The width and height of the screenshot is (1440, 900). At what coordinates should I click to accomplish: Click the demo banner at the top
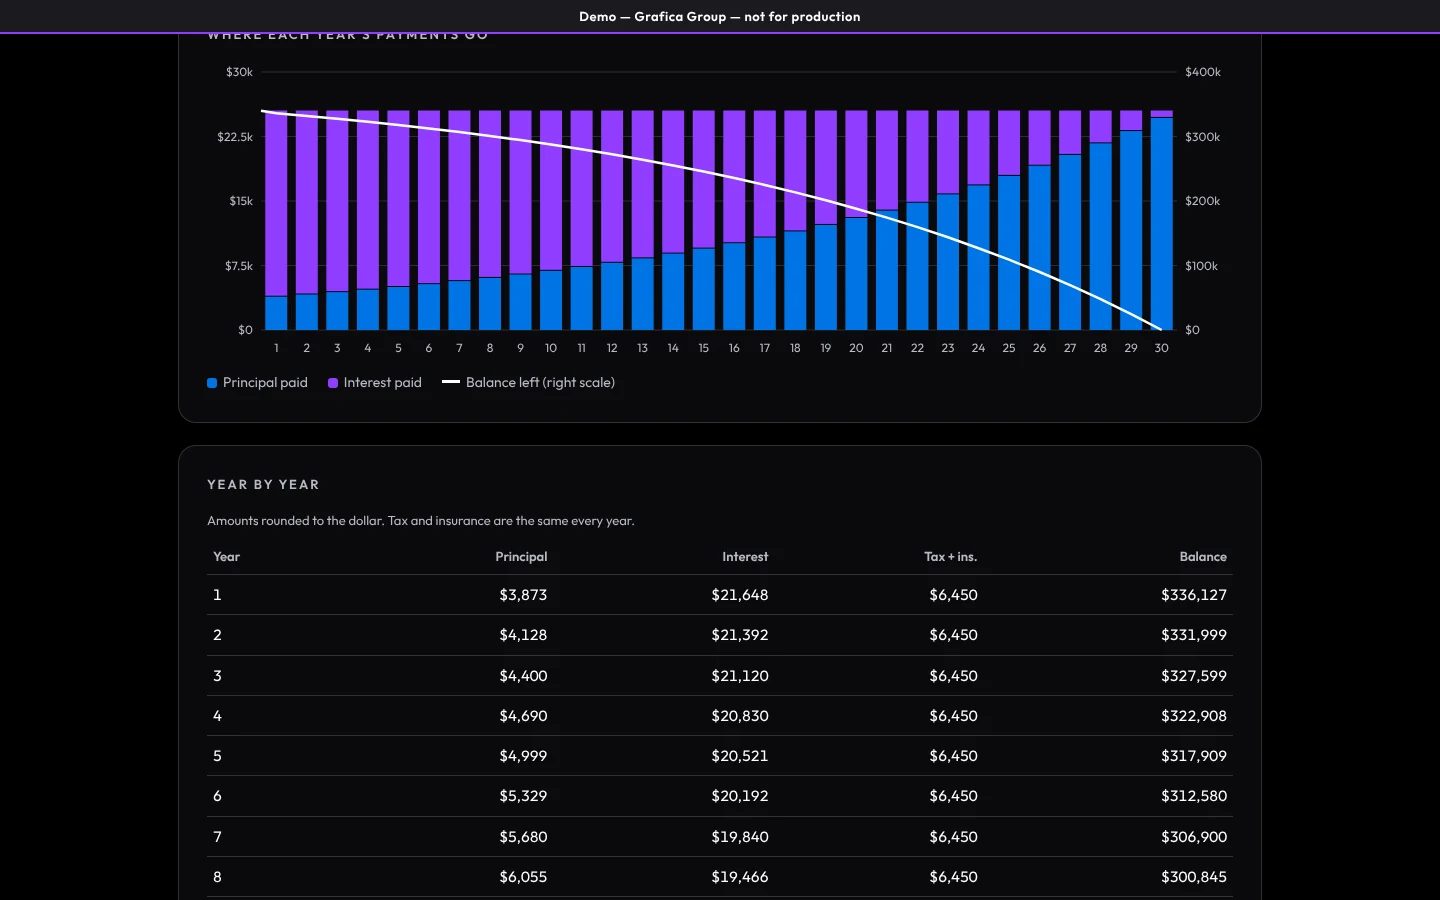pos(720,16)
